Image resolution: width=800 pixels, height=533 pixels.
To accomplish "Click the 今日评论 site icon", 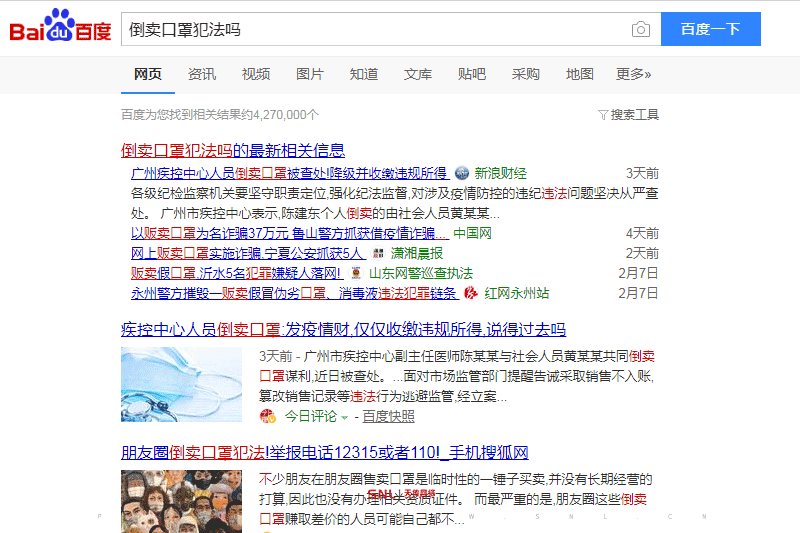I will pos(267,416).
